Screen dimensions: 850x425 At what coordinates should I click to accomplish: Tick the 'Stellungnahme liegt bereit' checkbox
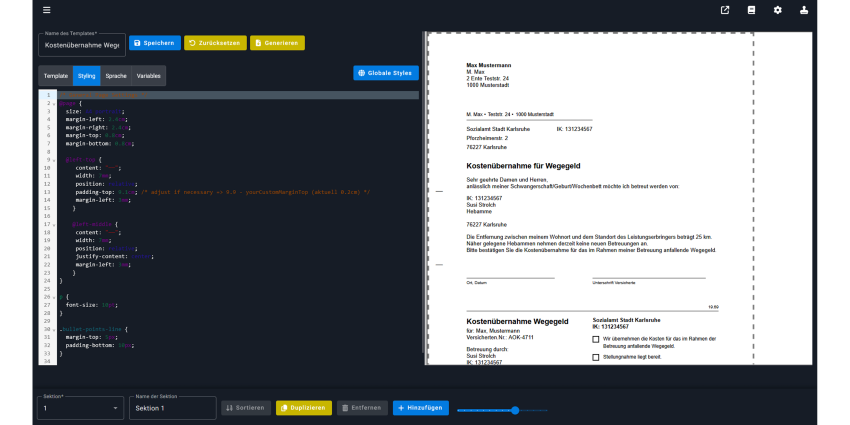tap(596, 357)
